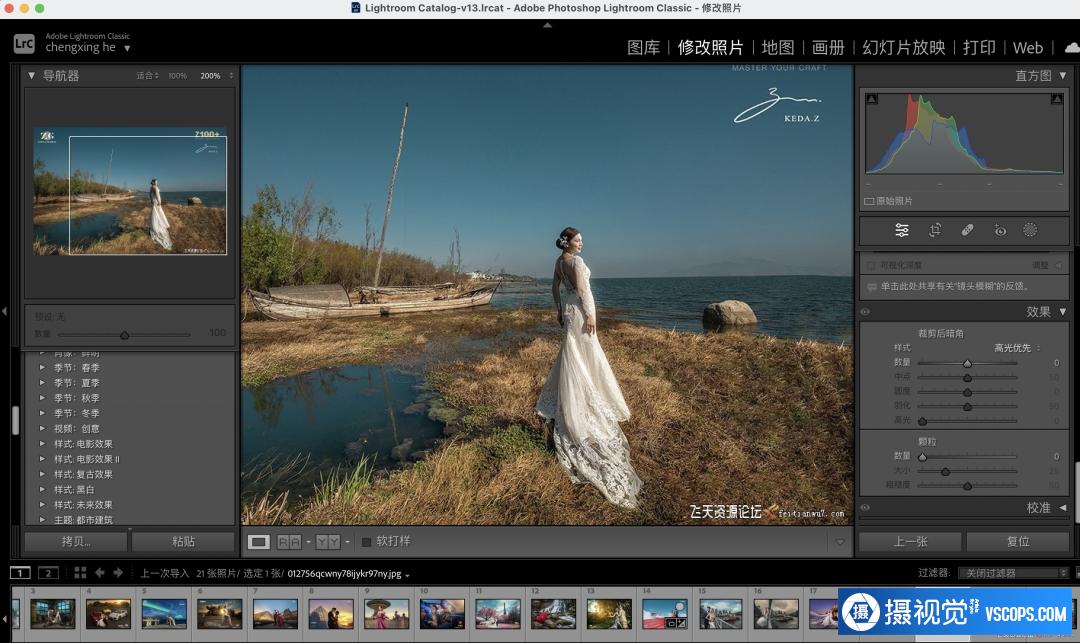The image size is (1080, 643).
Task: Click the preset amount slider handle
Action: point(125,335)
